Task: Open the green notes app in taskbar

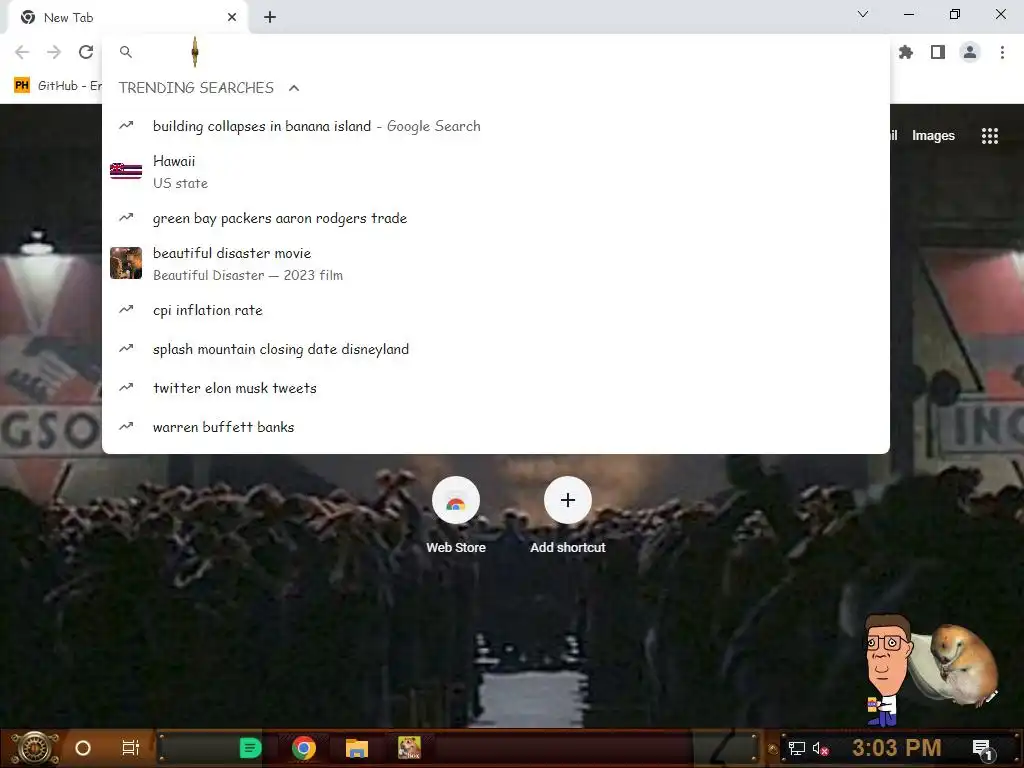Action: 250,748
